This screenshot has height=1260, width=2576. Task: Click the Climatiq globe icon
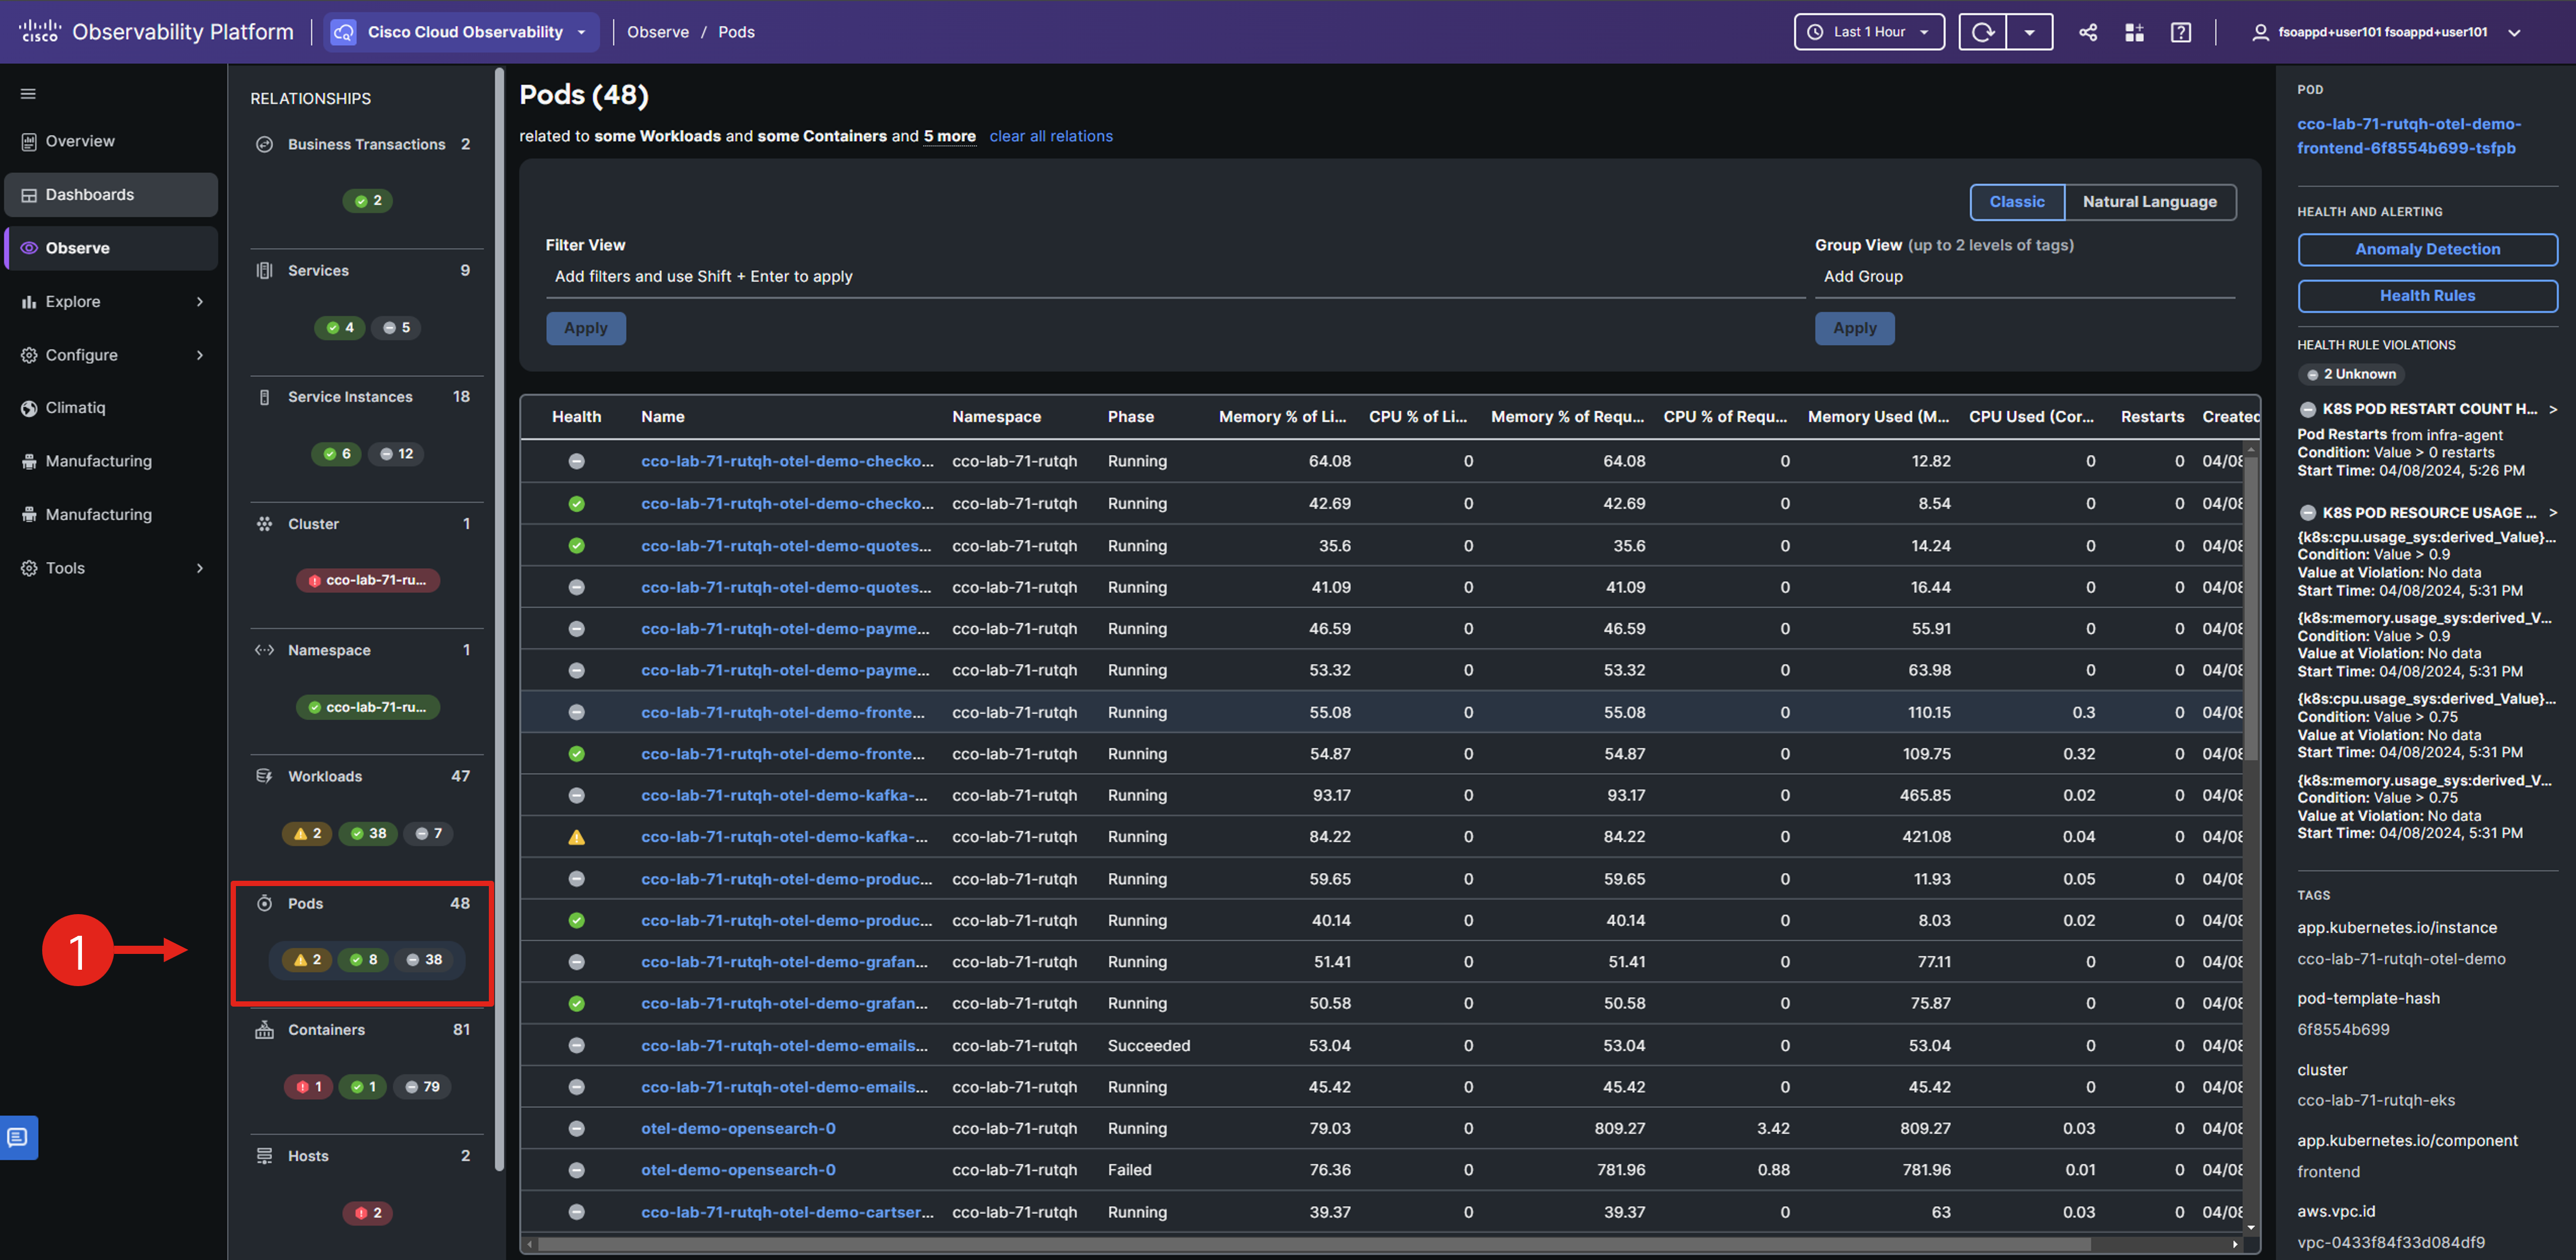[29, 408]
